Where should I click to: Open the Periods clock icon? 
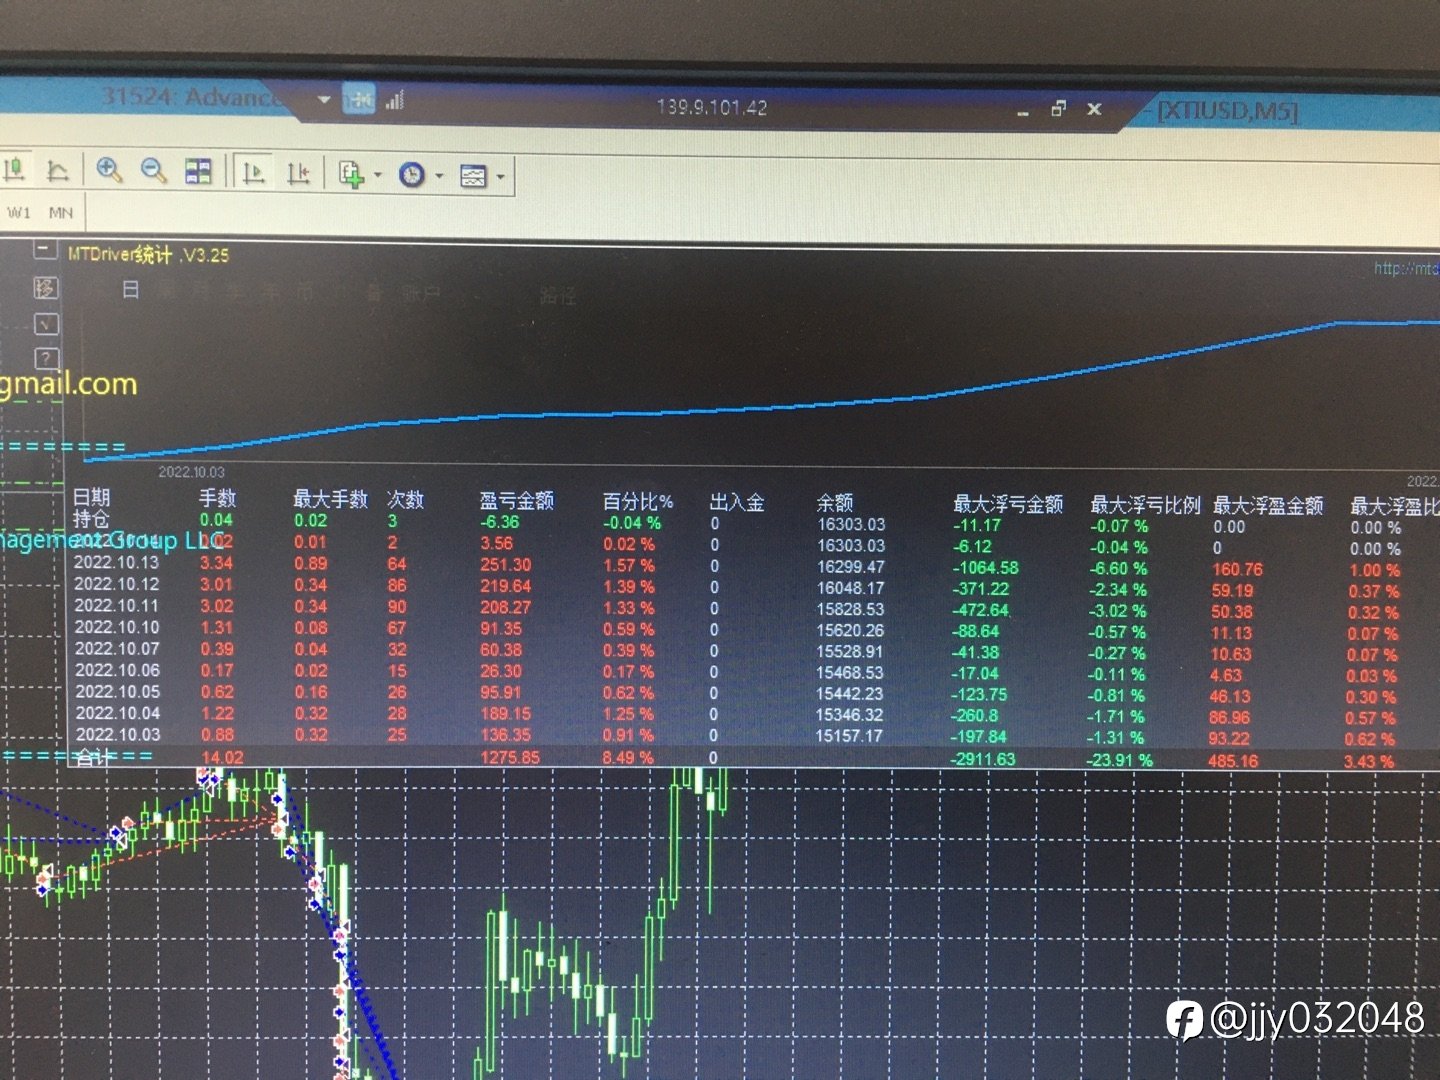tap(412, 176)
